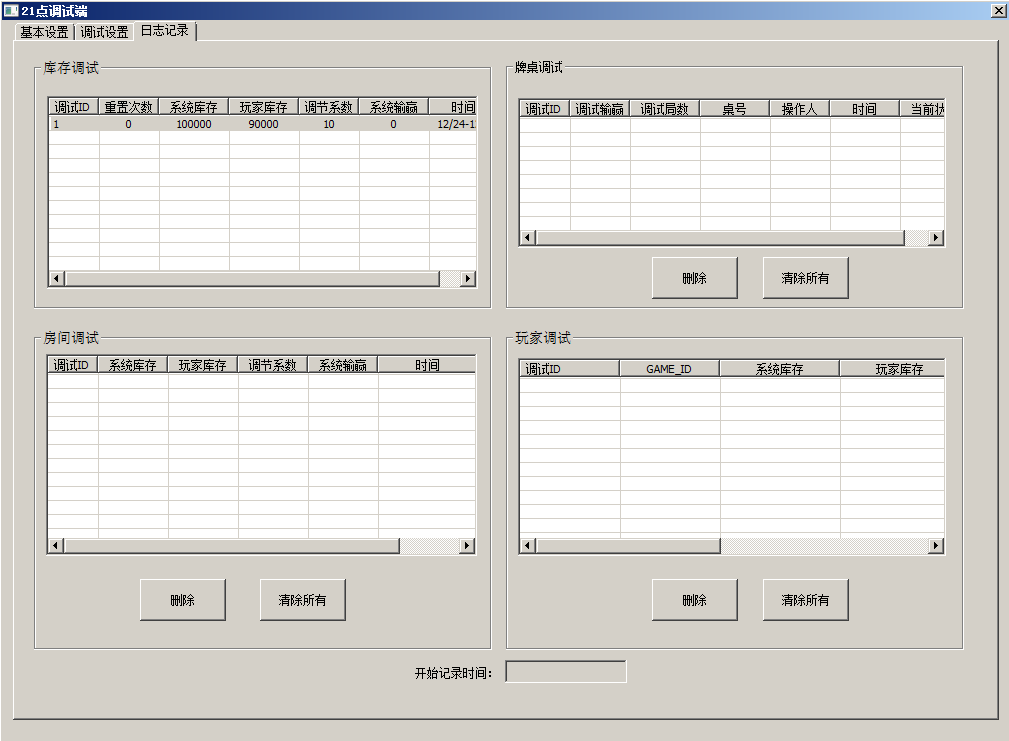The image size is (1009, 741).
Task: Click 删除 button under 房间调试
Action: tap(182, 600)
